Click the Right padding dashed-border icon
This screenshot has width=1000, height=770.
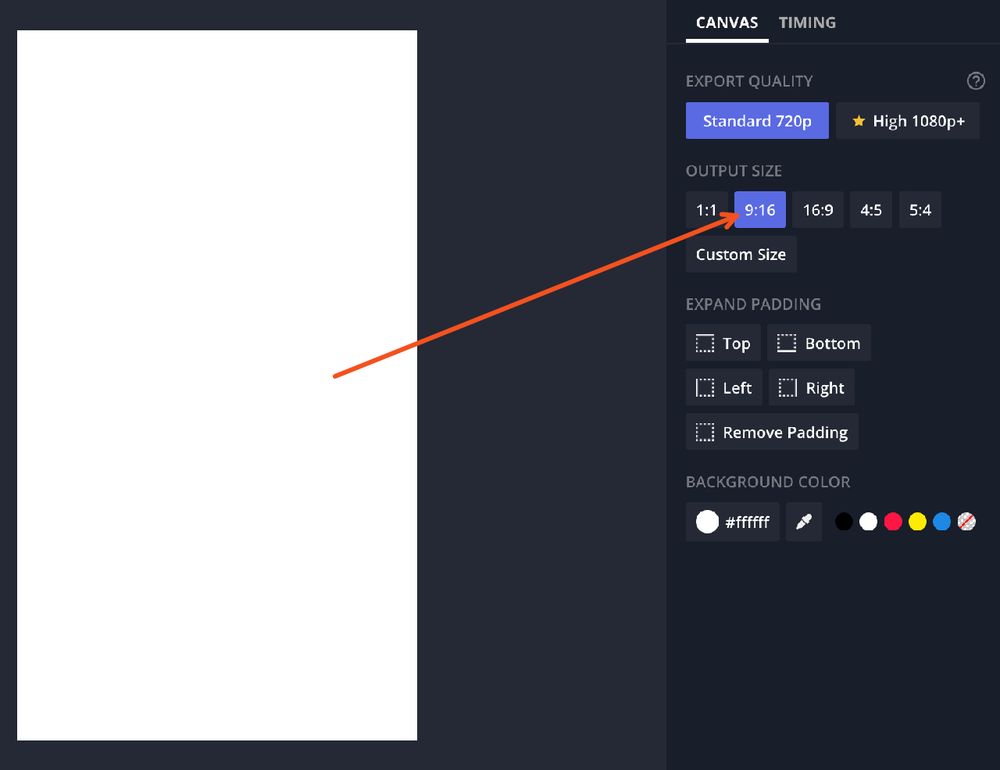[x=786, y=387]
